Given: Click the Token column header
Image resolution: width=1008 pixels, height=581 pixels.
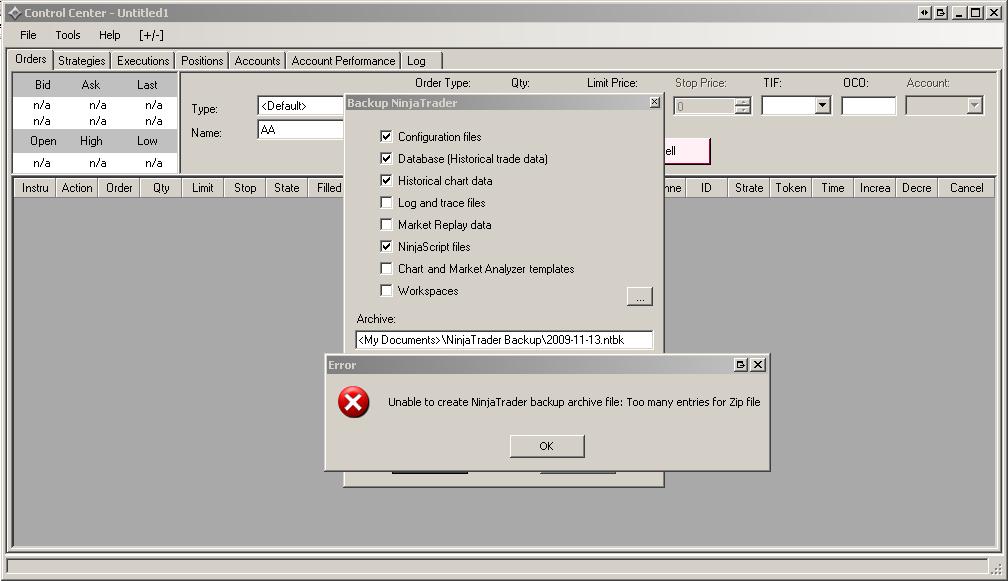Looking at the screenshot, I should (x=791, y=188).
